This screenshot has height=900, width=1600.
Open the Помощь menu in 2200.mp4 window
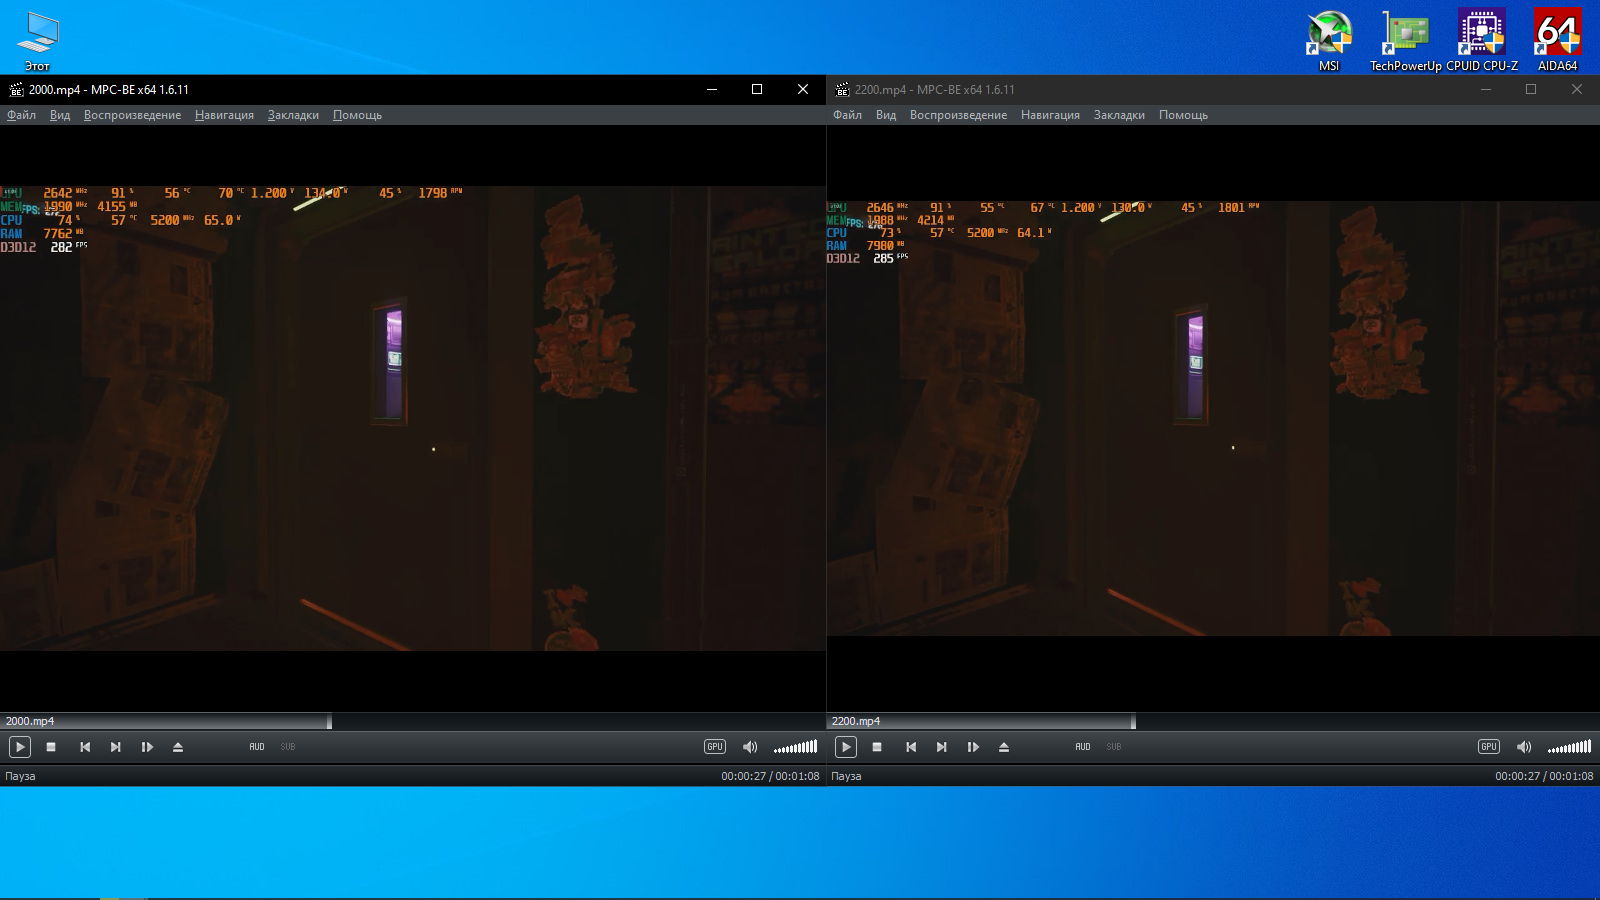click(1183, 115)
